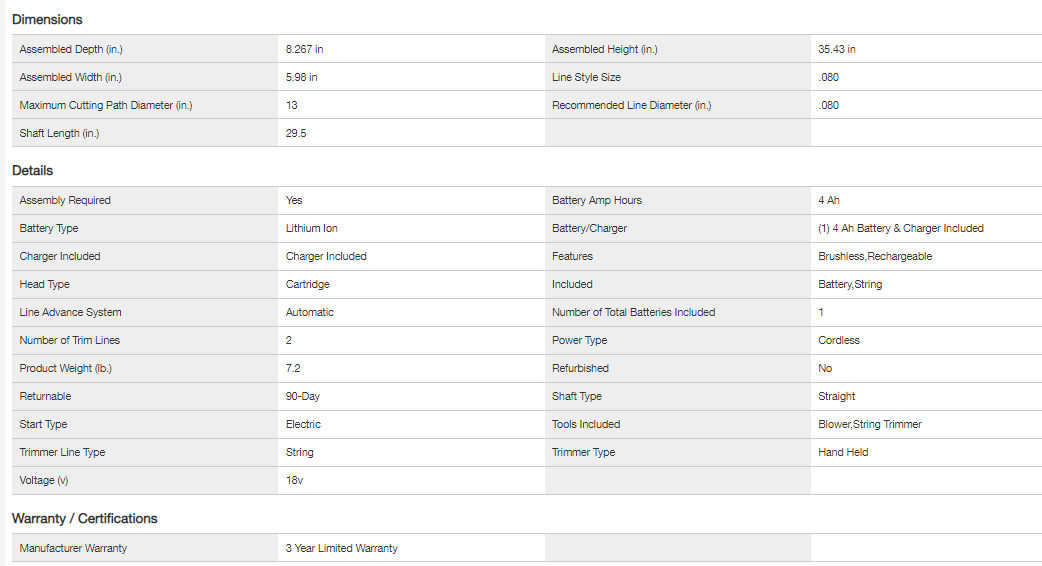Select the Voltage value 18v
Image resolution: width=1042 pixels, height=566 pixels.
pyautogui.click(x=295, y=480)
